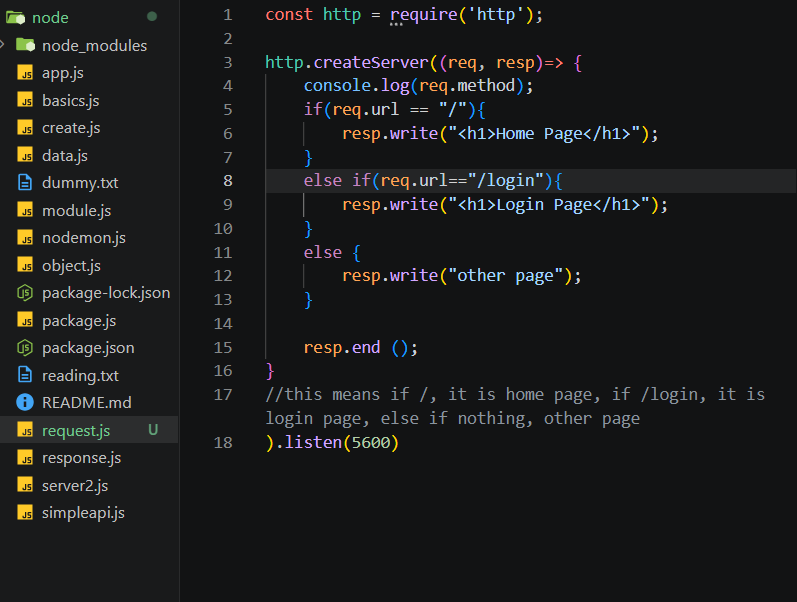Open the node_modules folder
The width and height of the screenshot is (797, 602).
pos(95,46)
